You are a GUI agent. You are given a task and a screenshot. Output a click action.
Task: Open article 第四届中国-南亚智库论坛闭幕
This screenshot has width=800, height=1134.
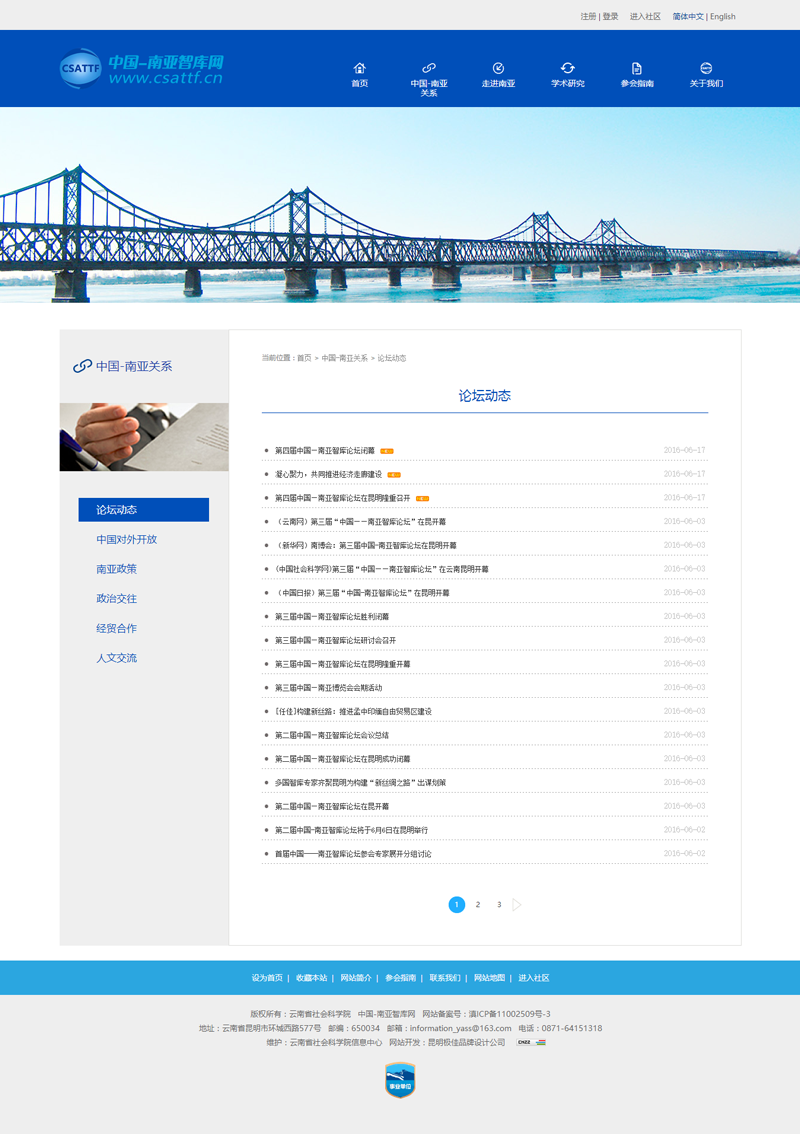[325, 451]
